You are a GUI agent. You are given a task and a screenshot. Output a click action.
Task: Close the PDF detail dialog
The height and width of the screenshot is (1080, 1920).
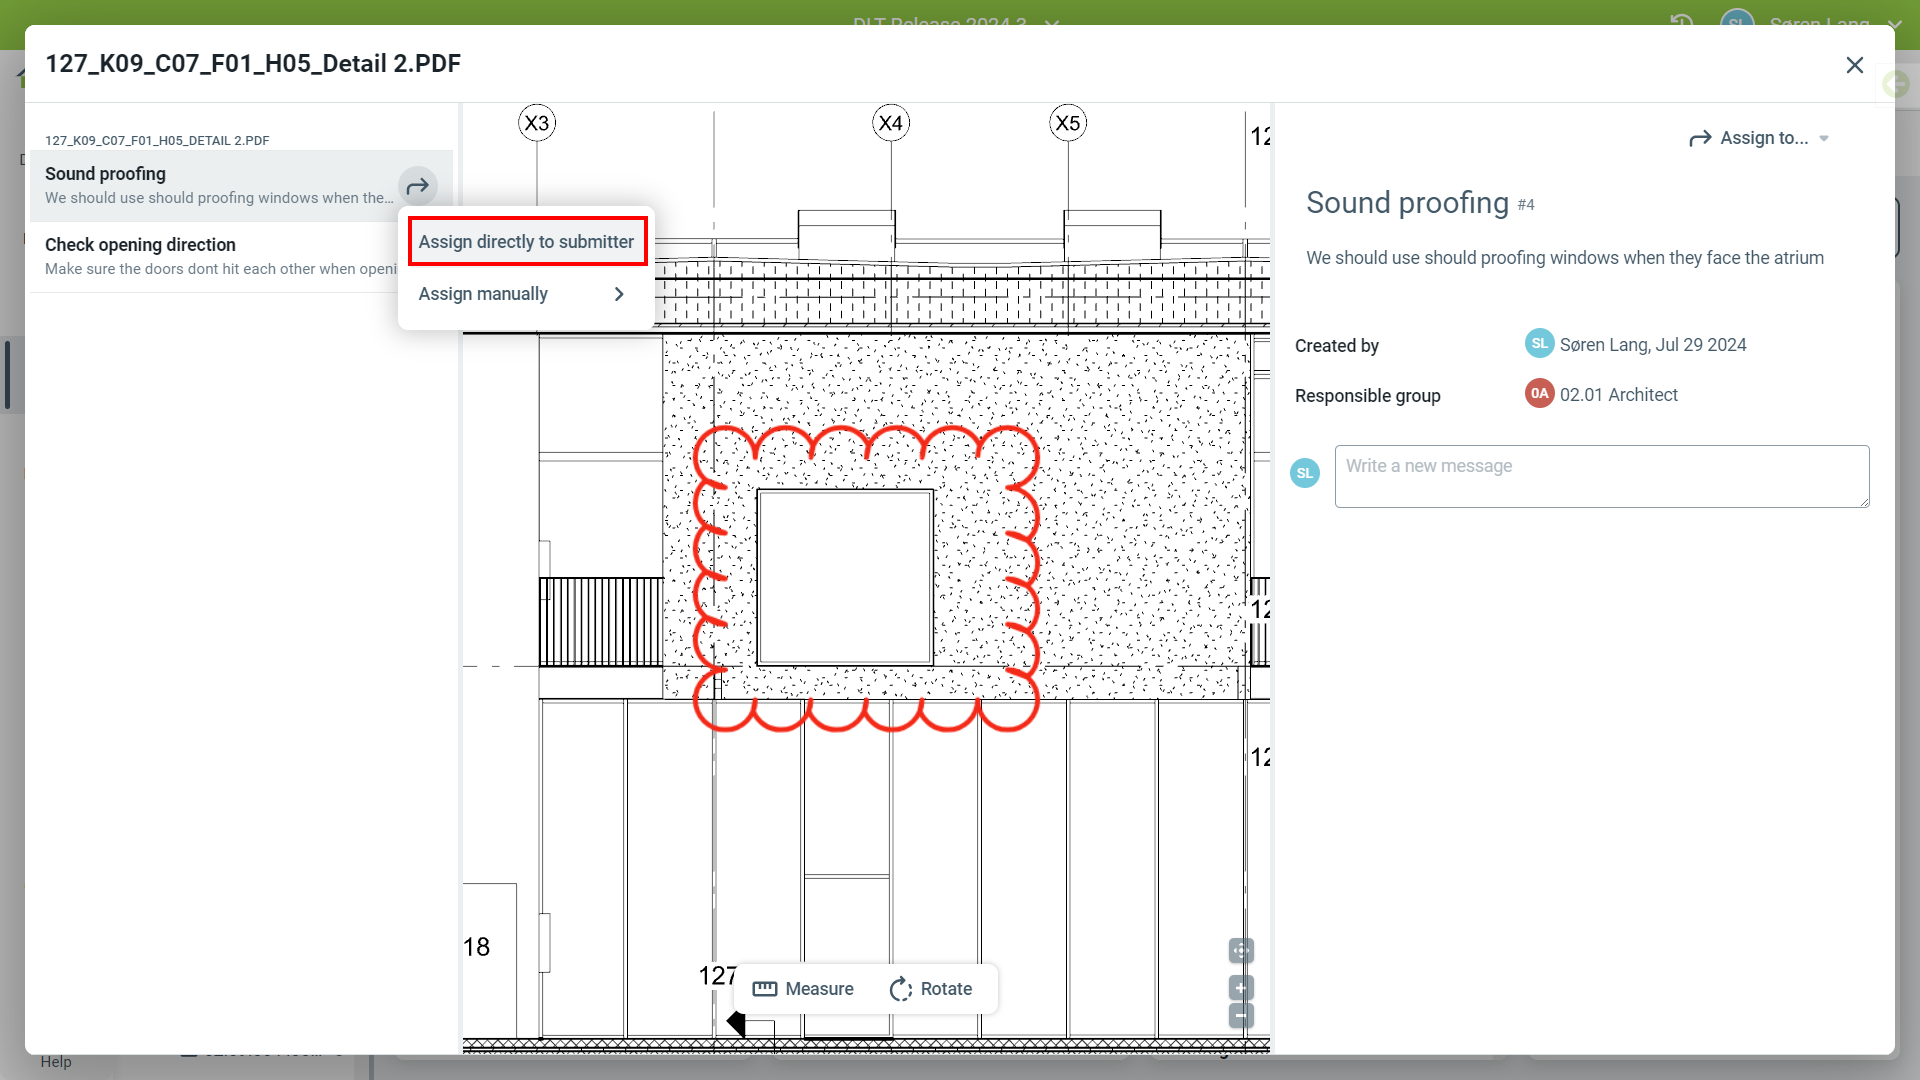point(1854,65)
